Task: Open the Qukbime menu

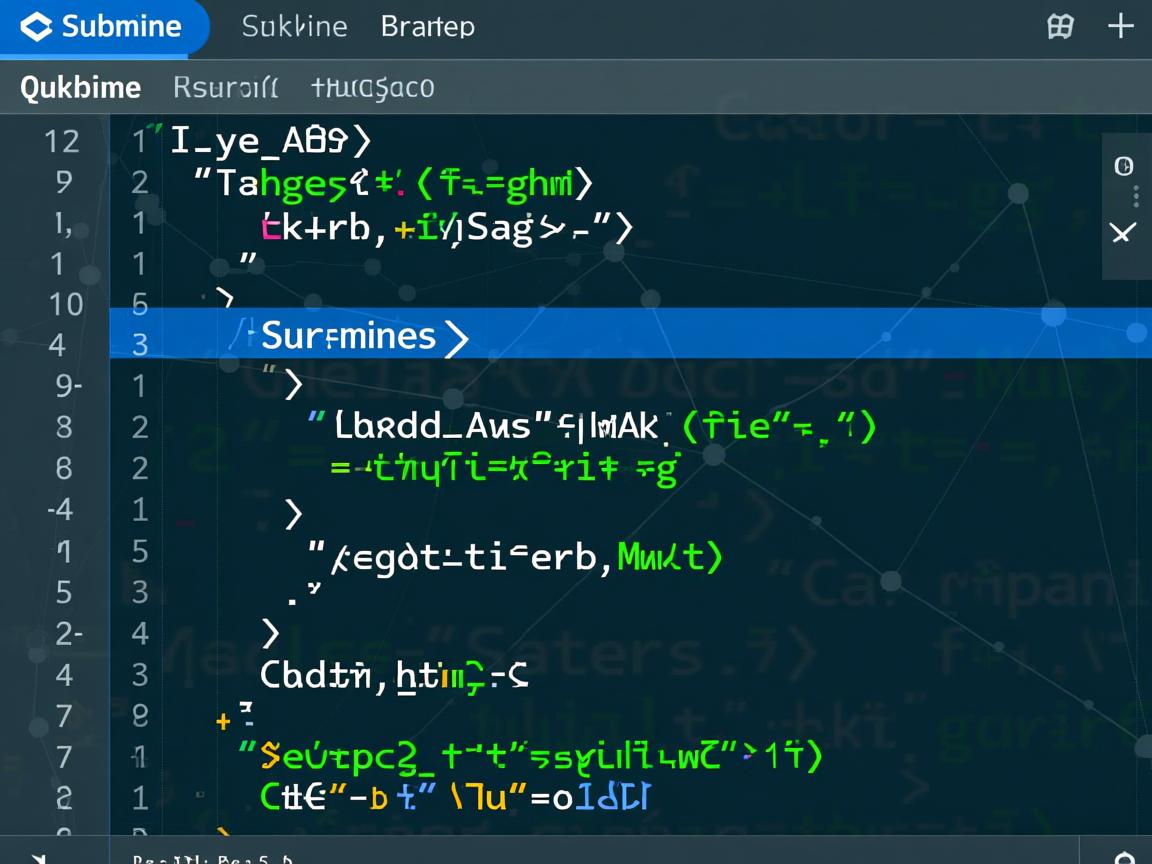Action: pyautogui.click(x=80, y=88)
